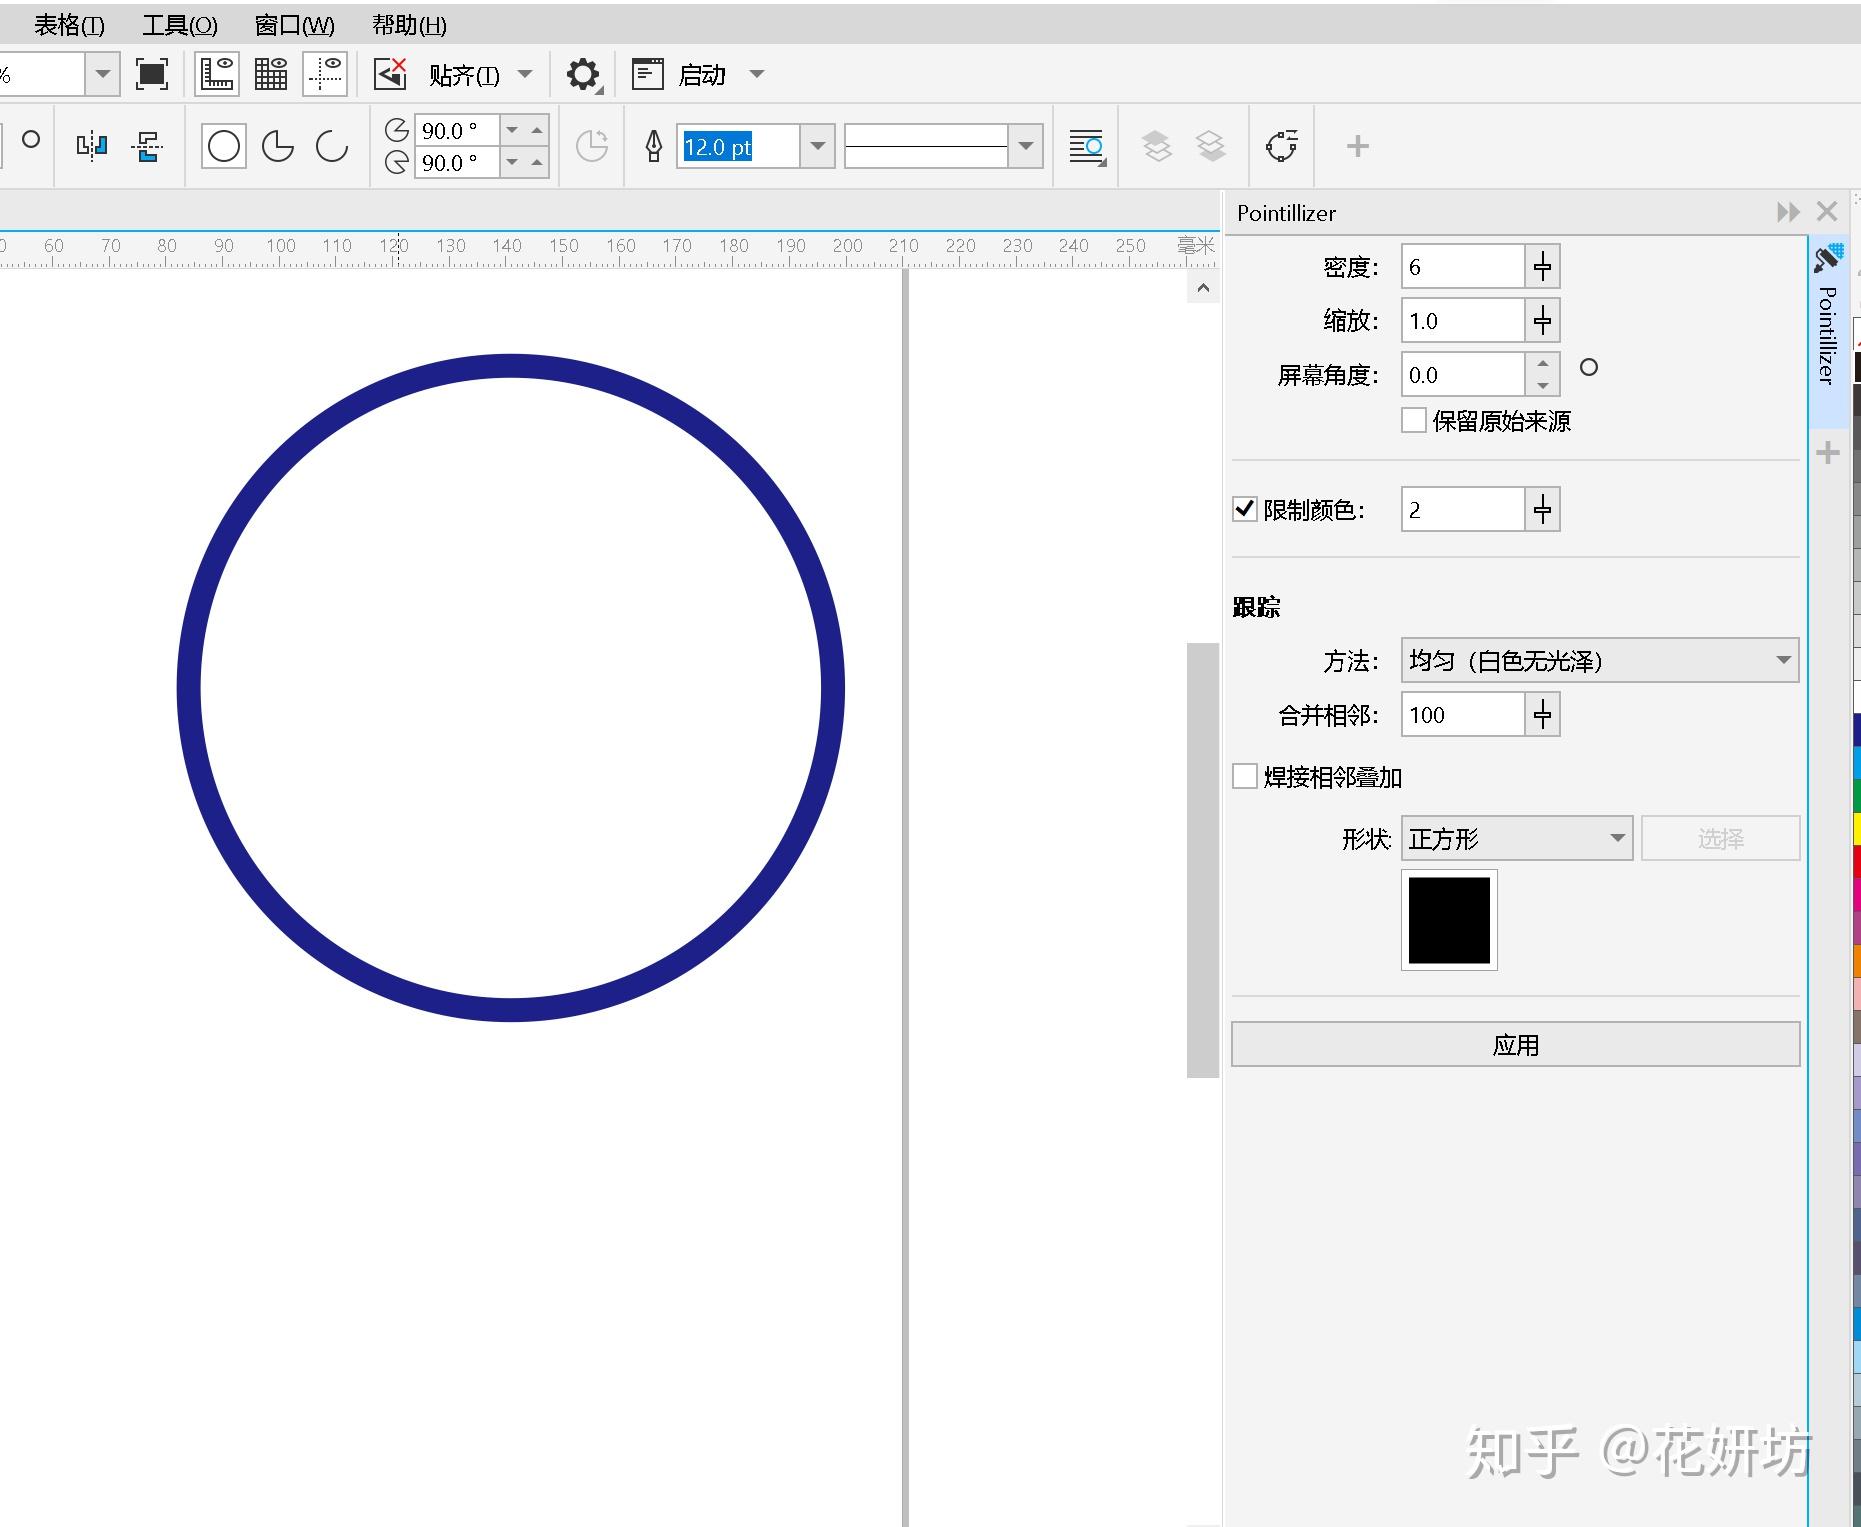
Task: Expand the line style dropdown
Action: [x=1025, y=147]
